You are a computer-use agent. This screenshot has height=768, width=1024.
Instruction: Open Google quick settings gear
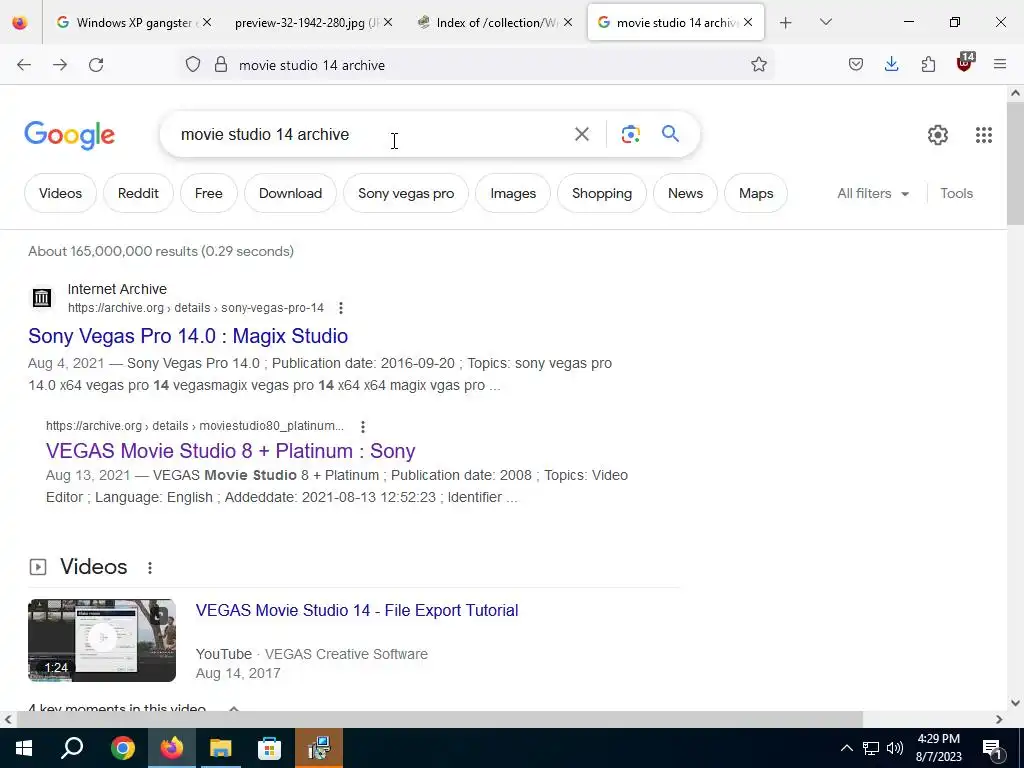pyautogui.click(x=938, y=135)
